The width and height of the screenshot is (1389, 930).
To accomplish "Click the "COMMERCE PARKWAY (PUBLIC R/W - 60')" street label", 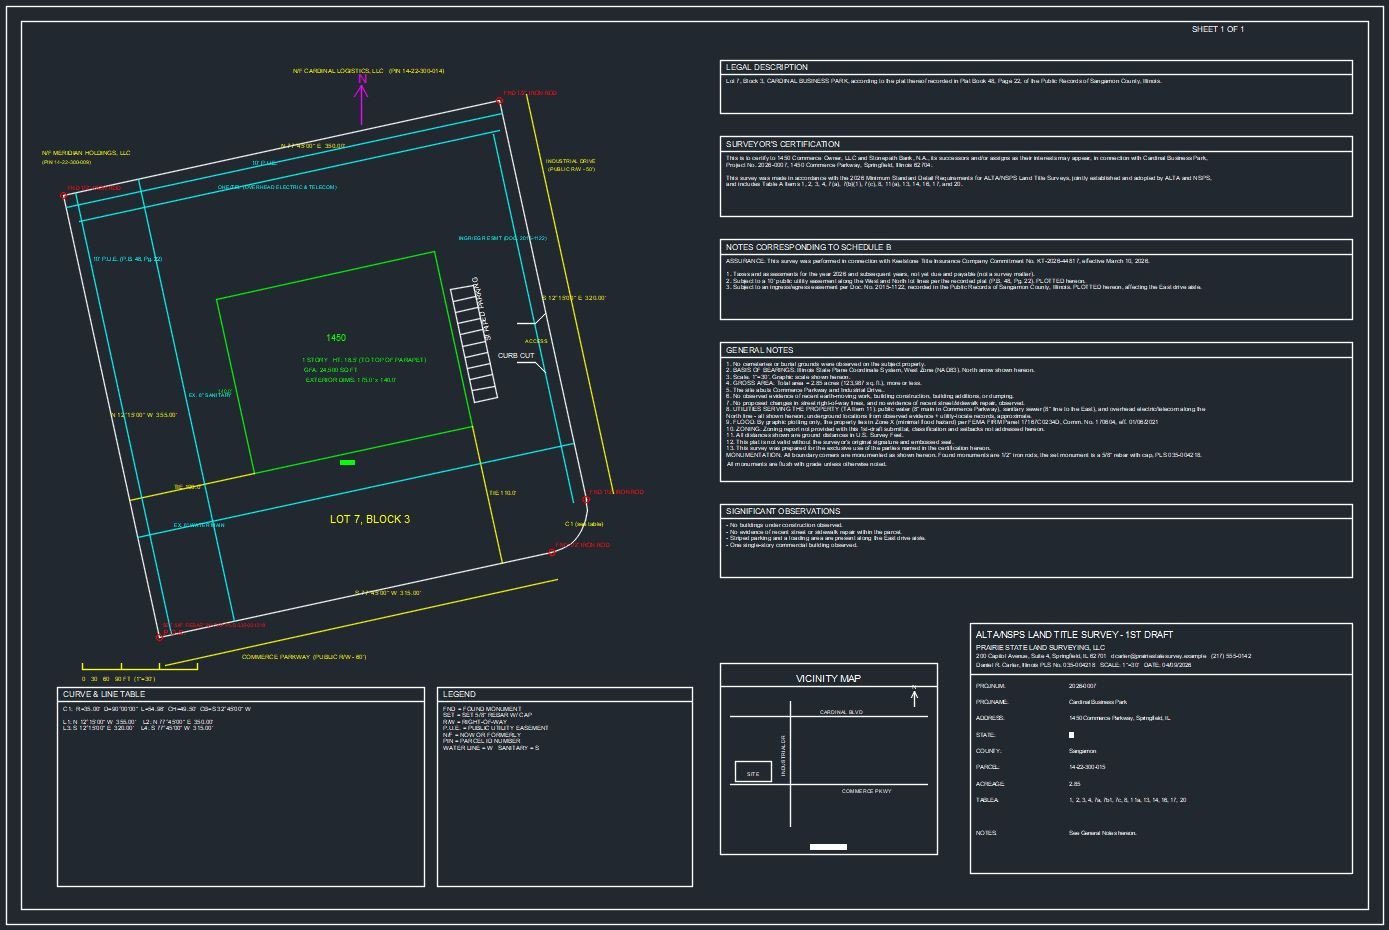I will (x=304, y=657).
